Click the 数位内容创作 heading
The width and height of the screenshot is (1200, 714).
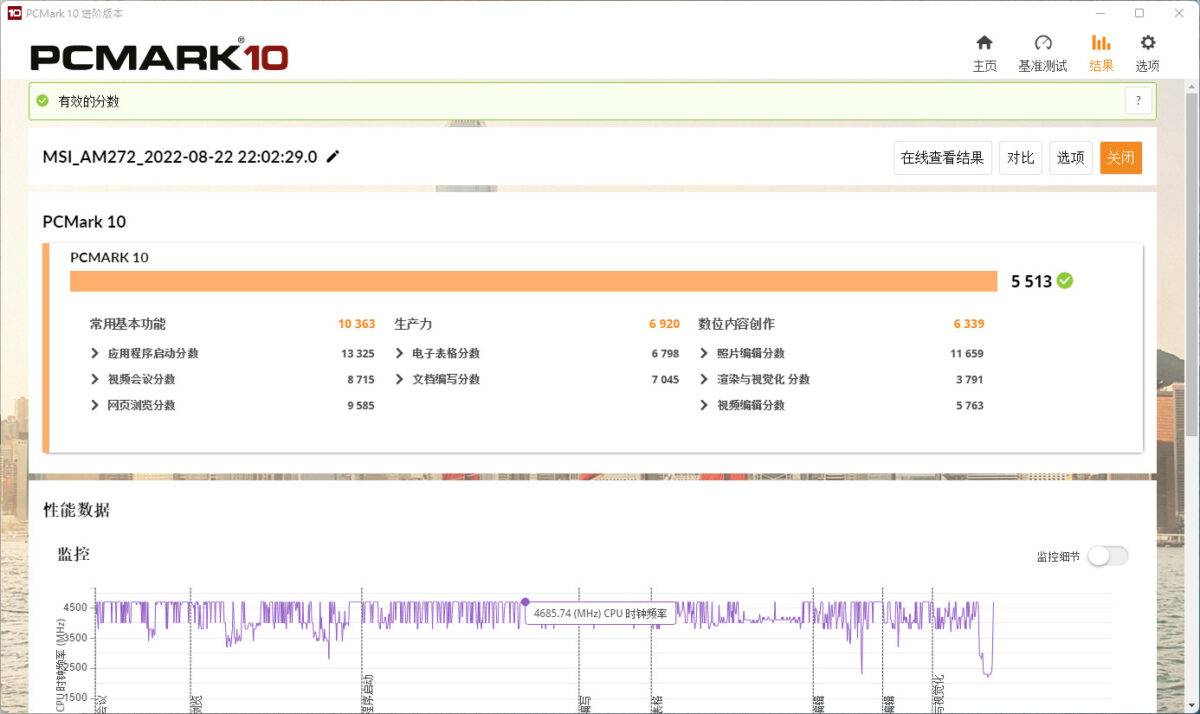coord(736,324)
